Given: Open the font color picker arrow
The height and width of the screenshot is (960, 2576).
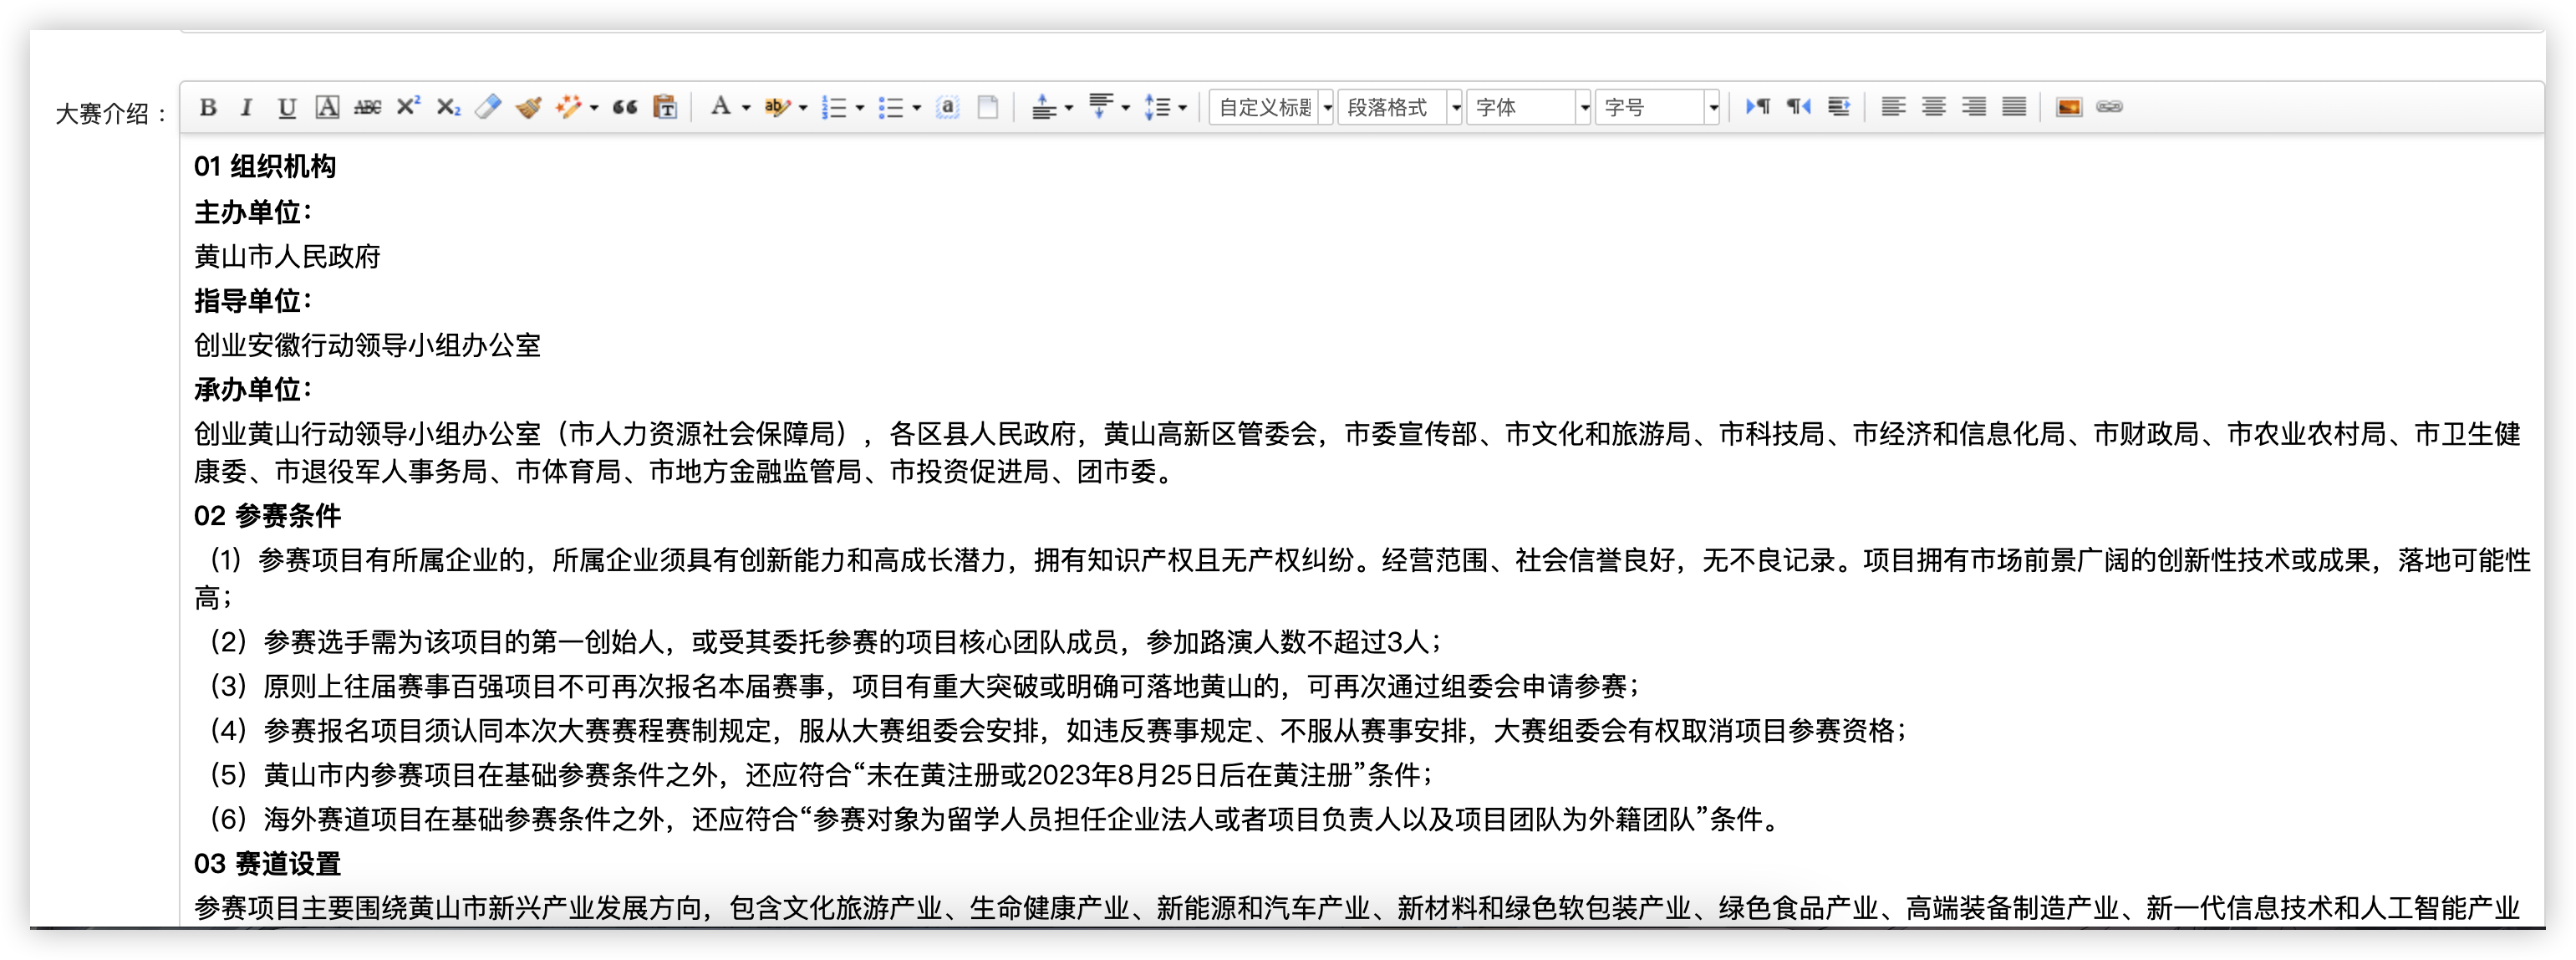Looking at the screenshot, I should [746, 108].
